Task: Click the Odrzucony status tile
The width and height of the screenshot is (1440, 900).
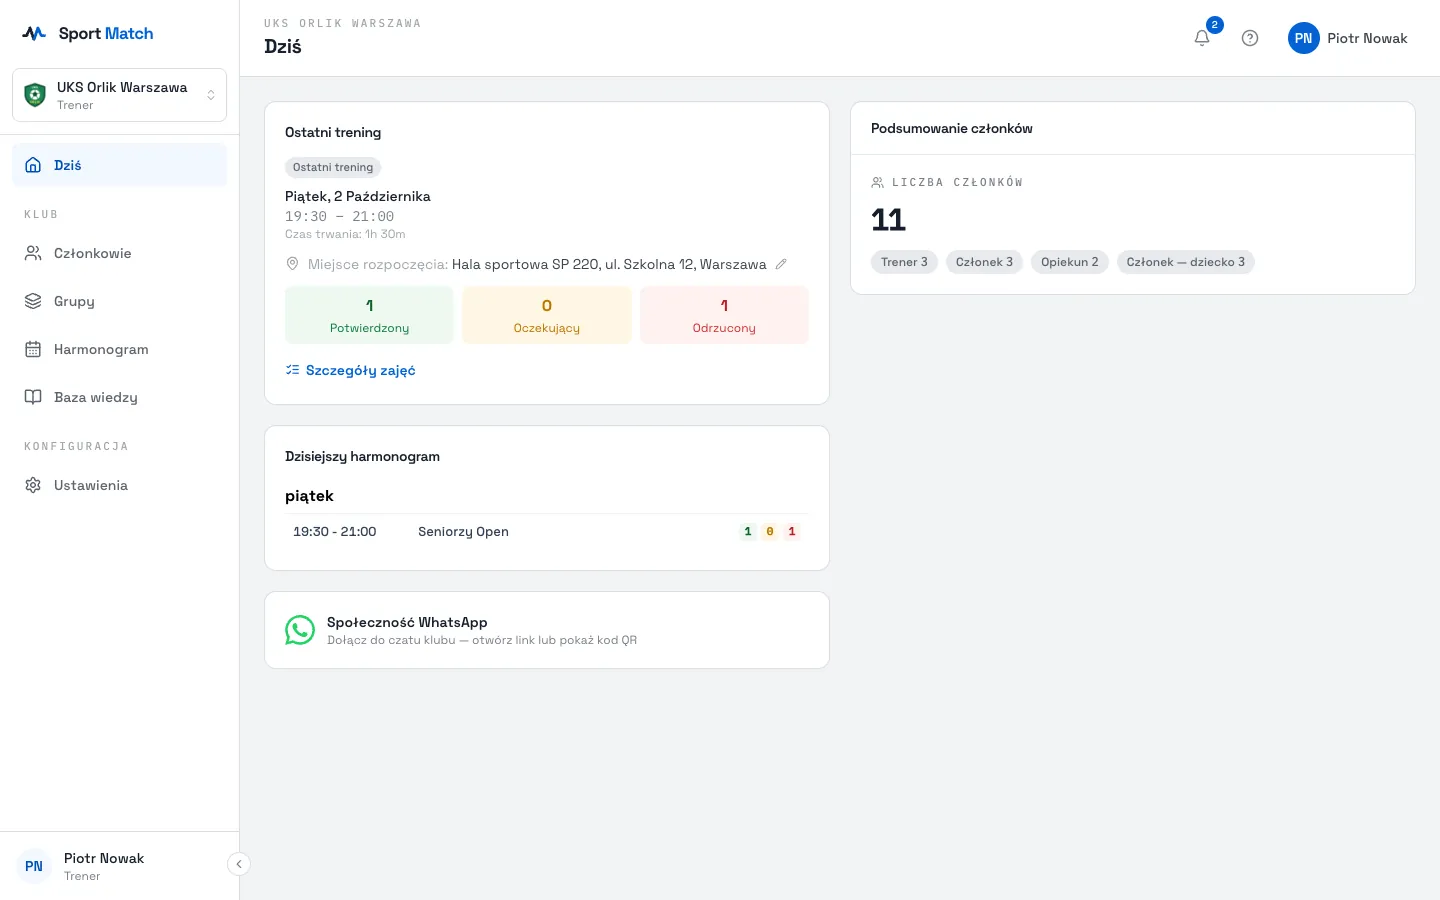Action: coord(724,315)
